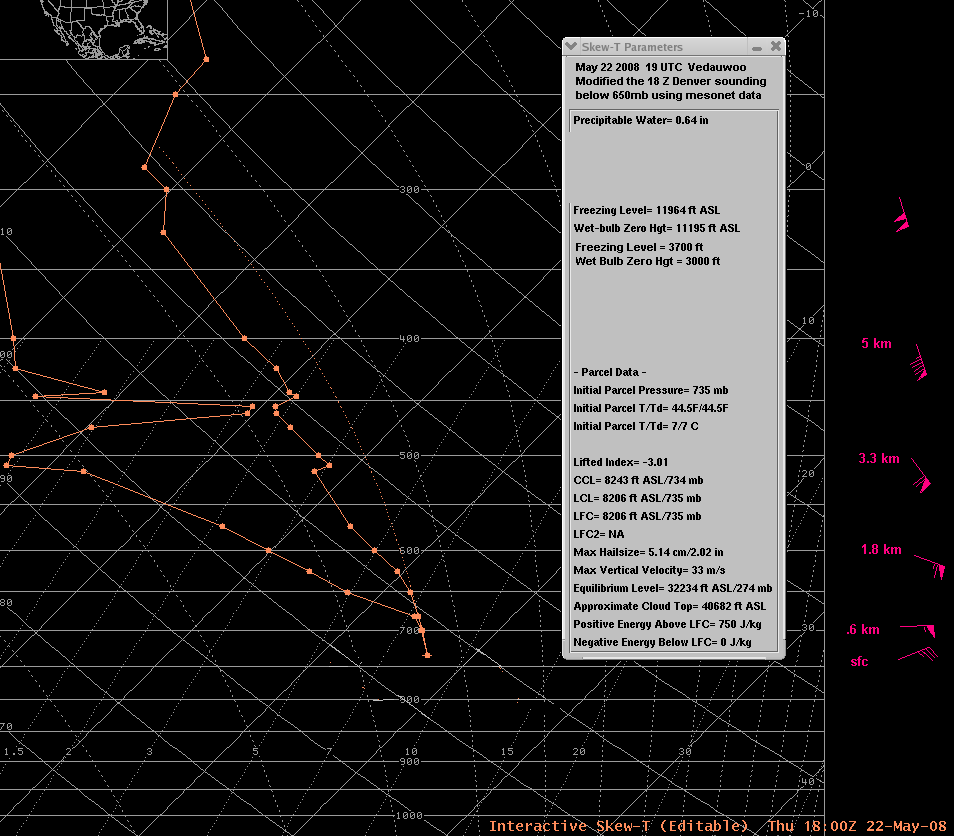Click the 800 mb pressure label
The height and width of the screenshot is (836, 954).
coord(409,700)
